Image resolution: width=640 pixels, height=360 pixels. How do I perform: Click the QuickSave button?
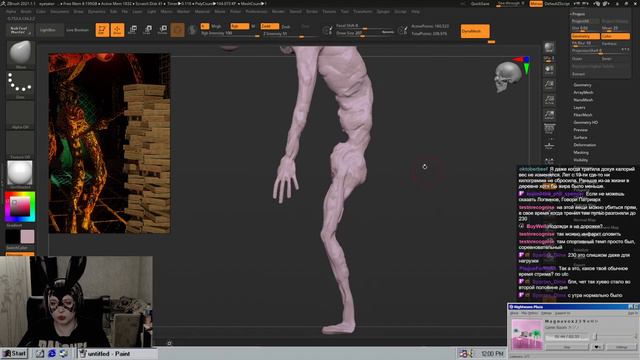[480, 4]
